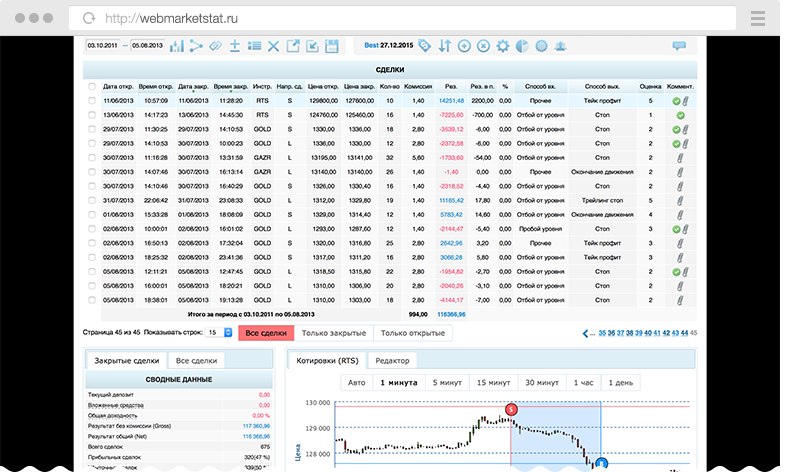This screenshot has height=472, width=800.
Task: Click the floppy disk save icon
Action: [x=332, y=46]
